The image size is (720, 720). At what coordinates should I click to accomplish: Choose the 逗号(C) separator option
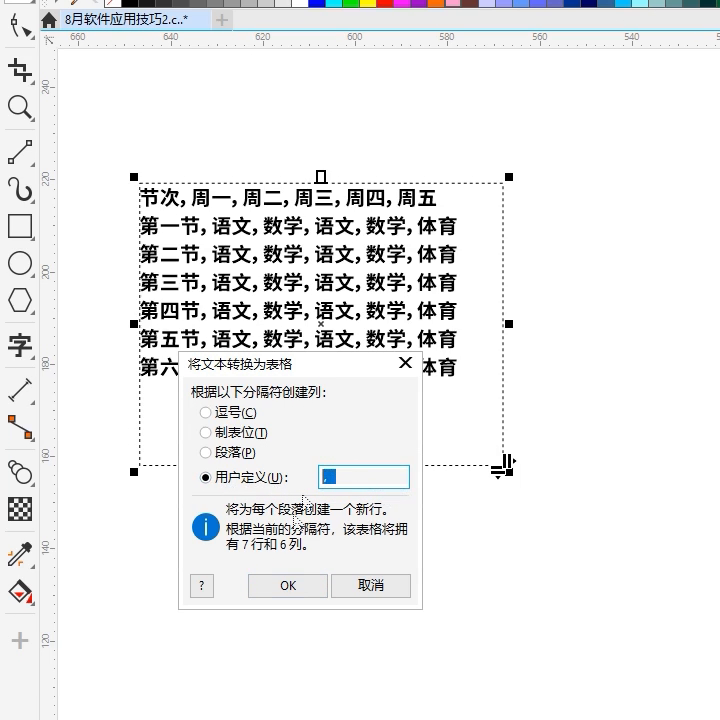coord(228,412)
